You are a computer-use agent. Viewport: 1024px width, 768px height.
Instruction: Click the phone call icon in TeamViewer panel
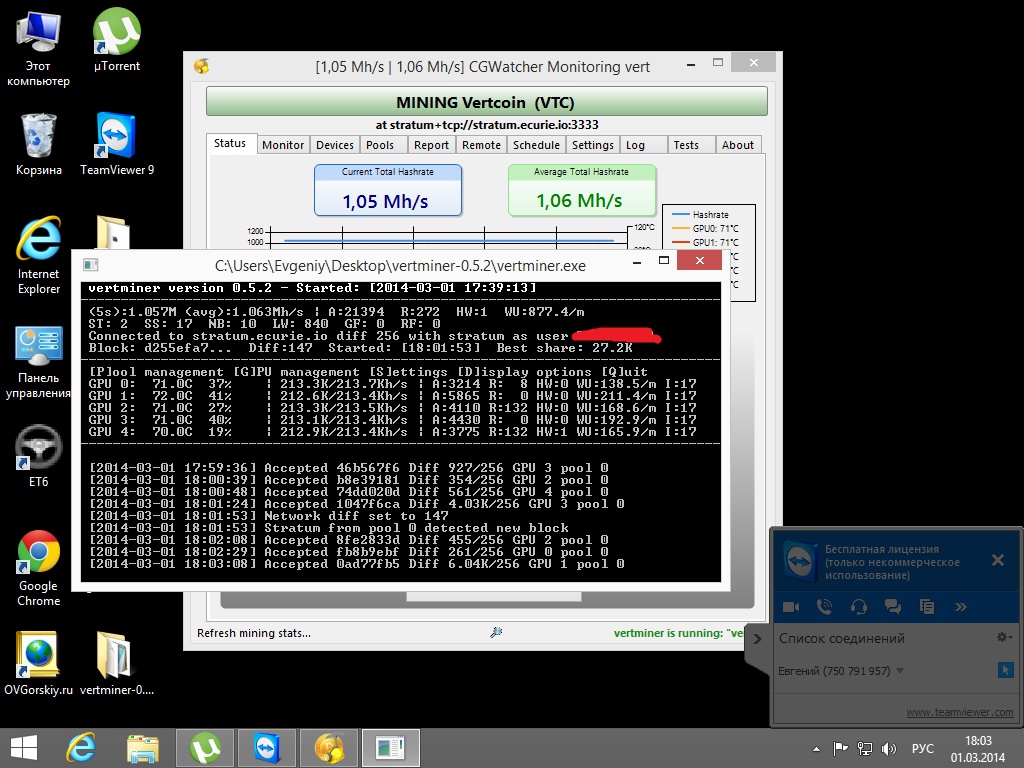coord(825,607)
